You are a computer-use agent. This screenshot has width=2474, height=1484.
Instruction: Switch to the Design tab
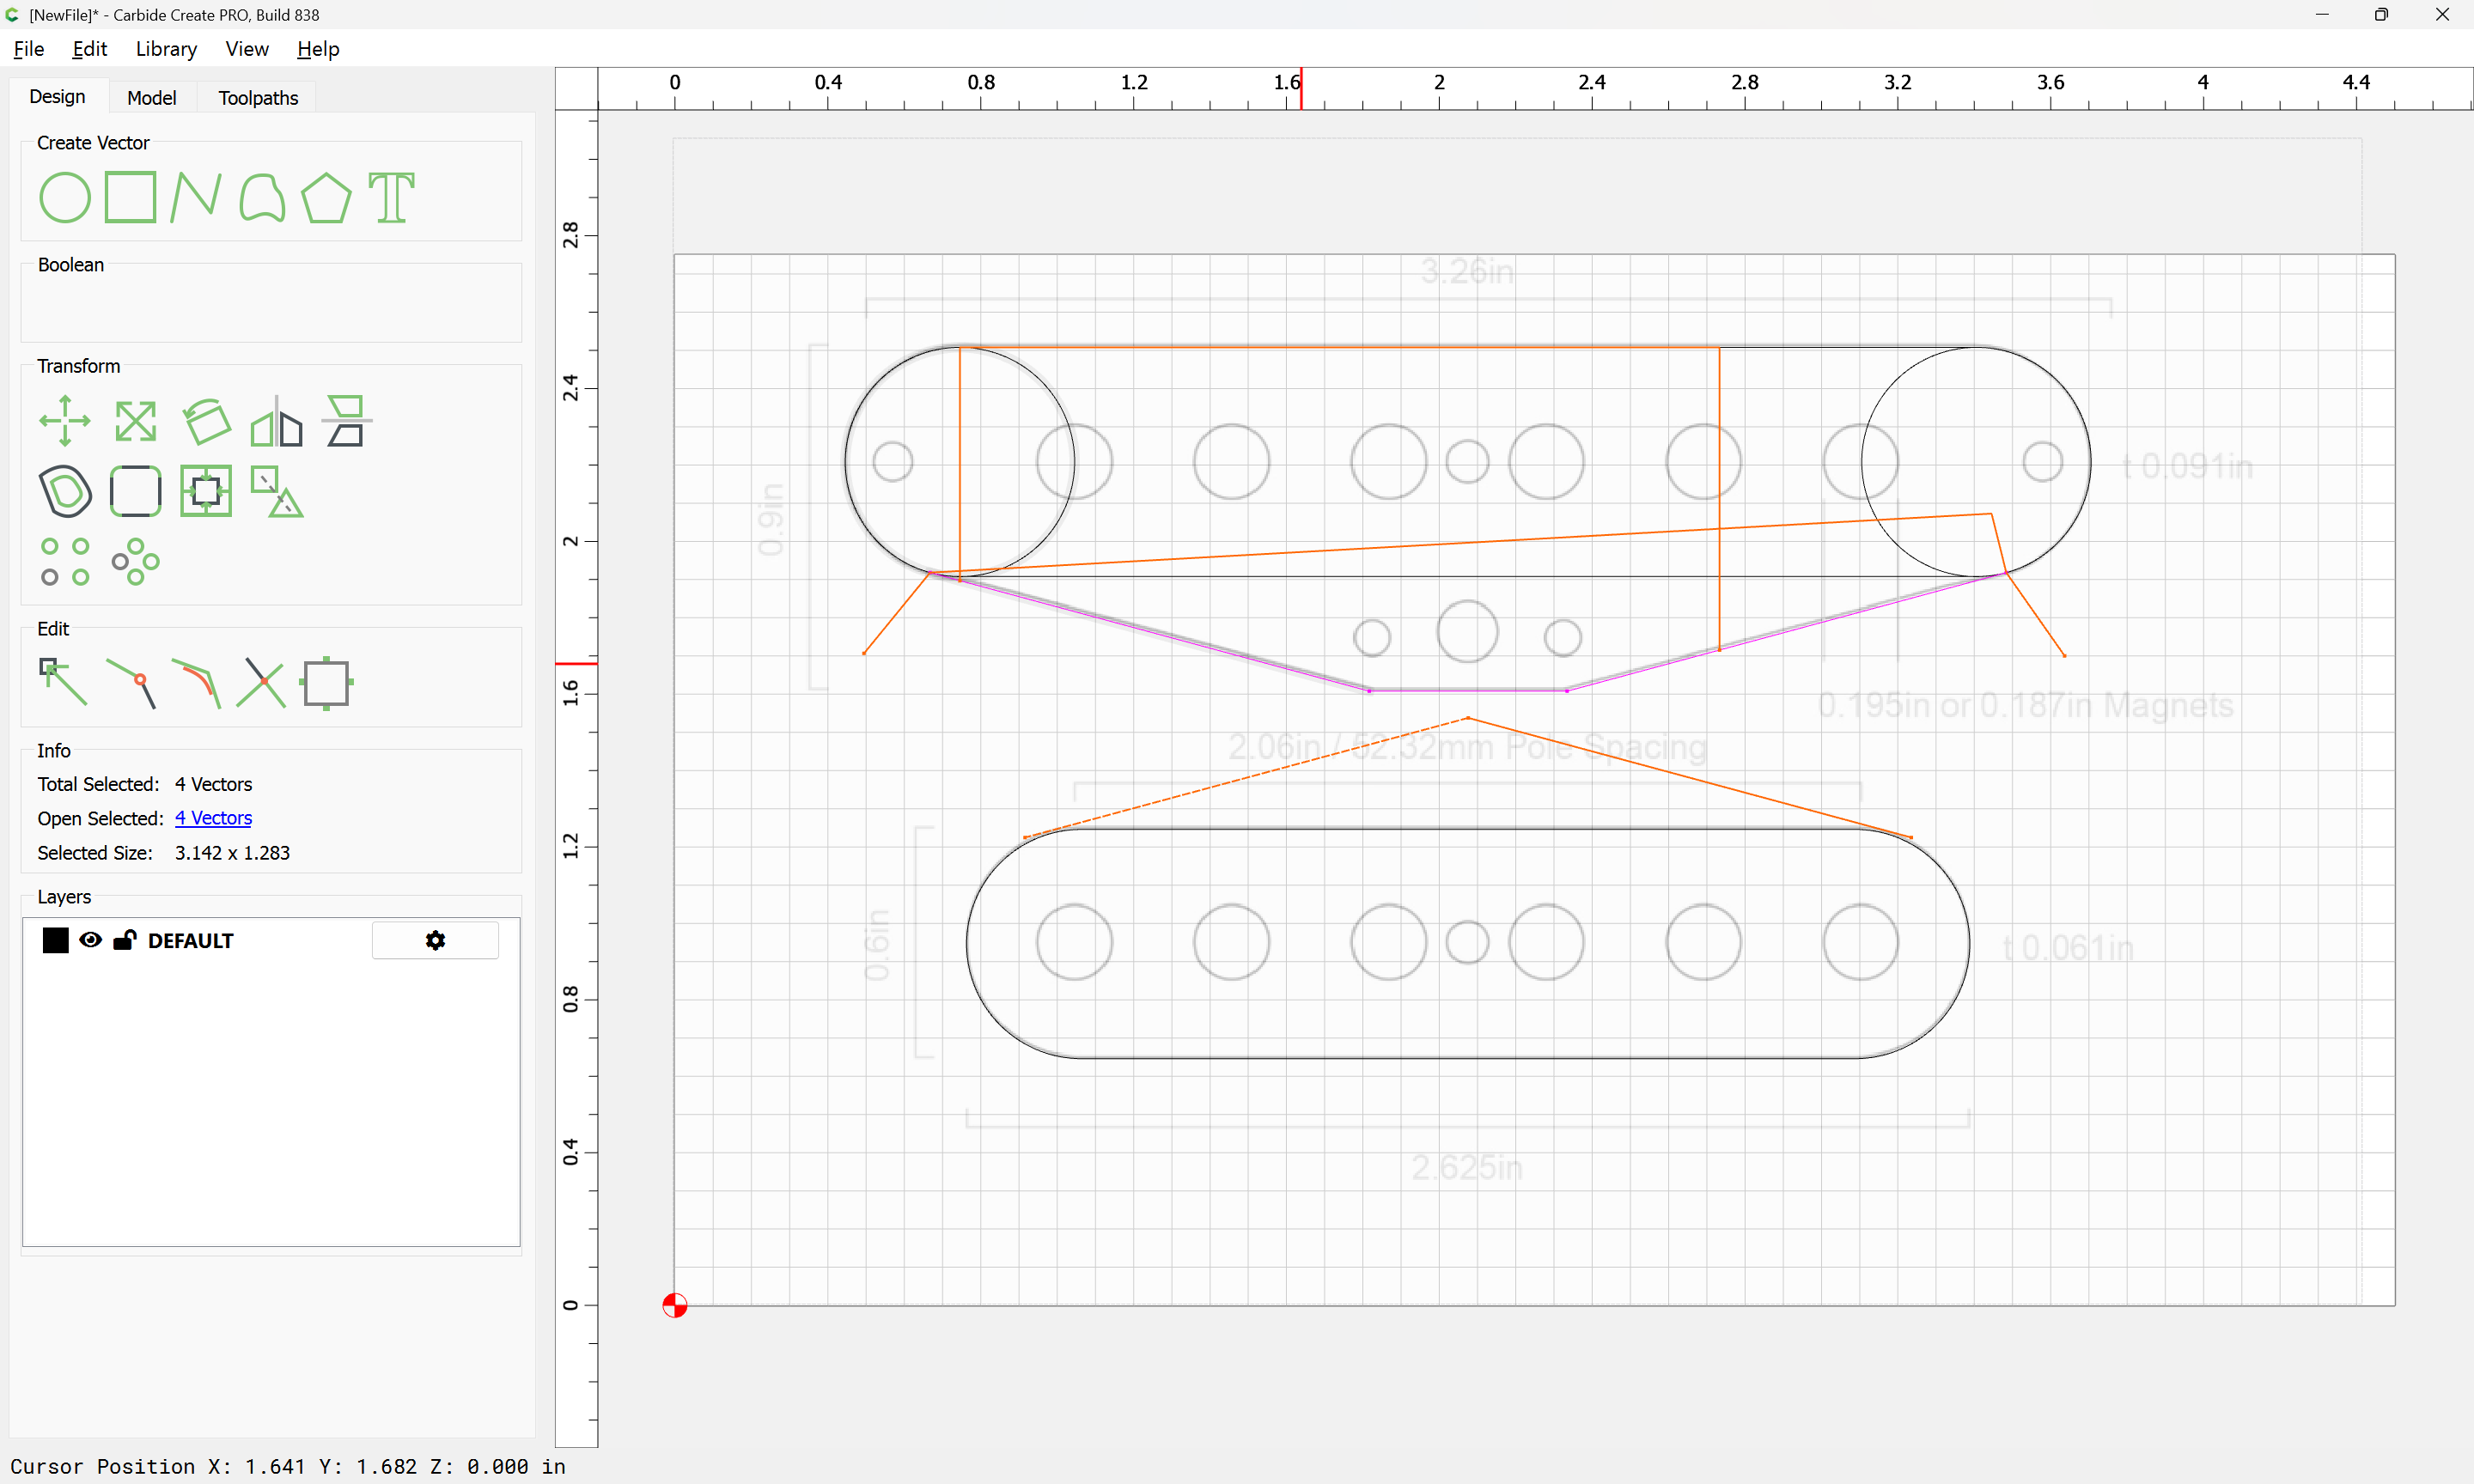[57, 96]
